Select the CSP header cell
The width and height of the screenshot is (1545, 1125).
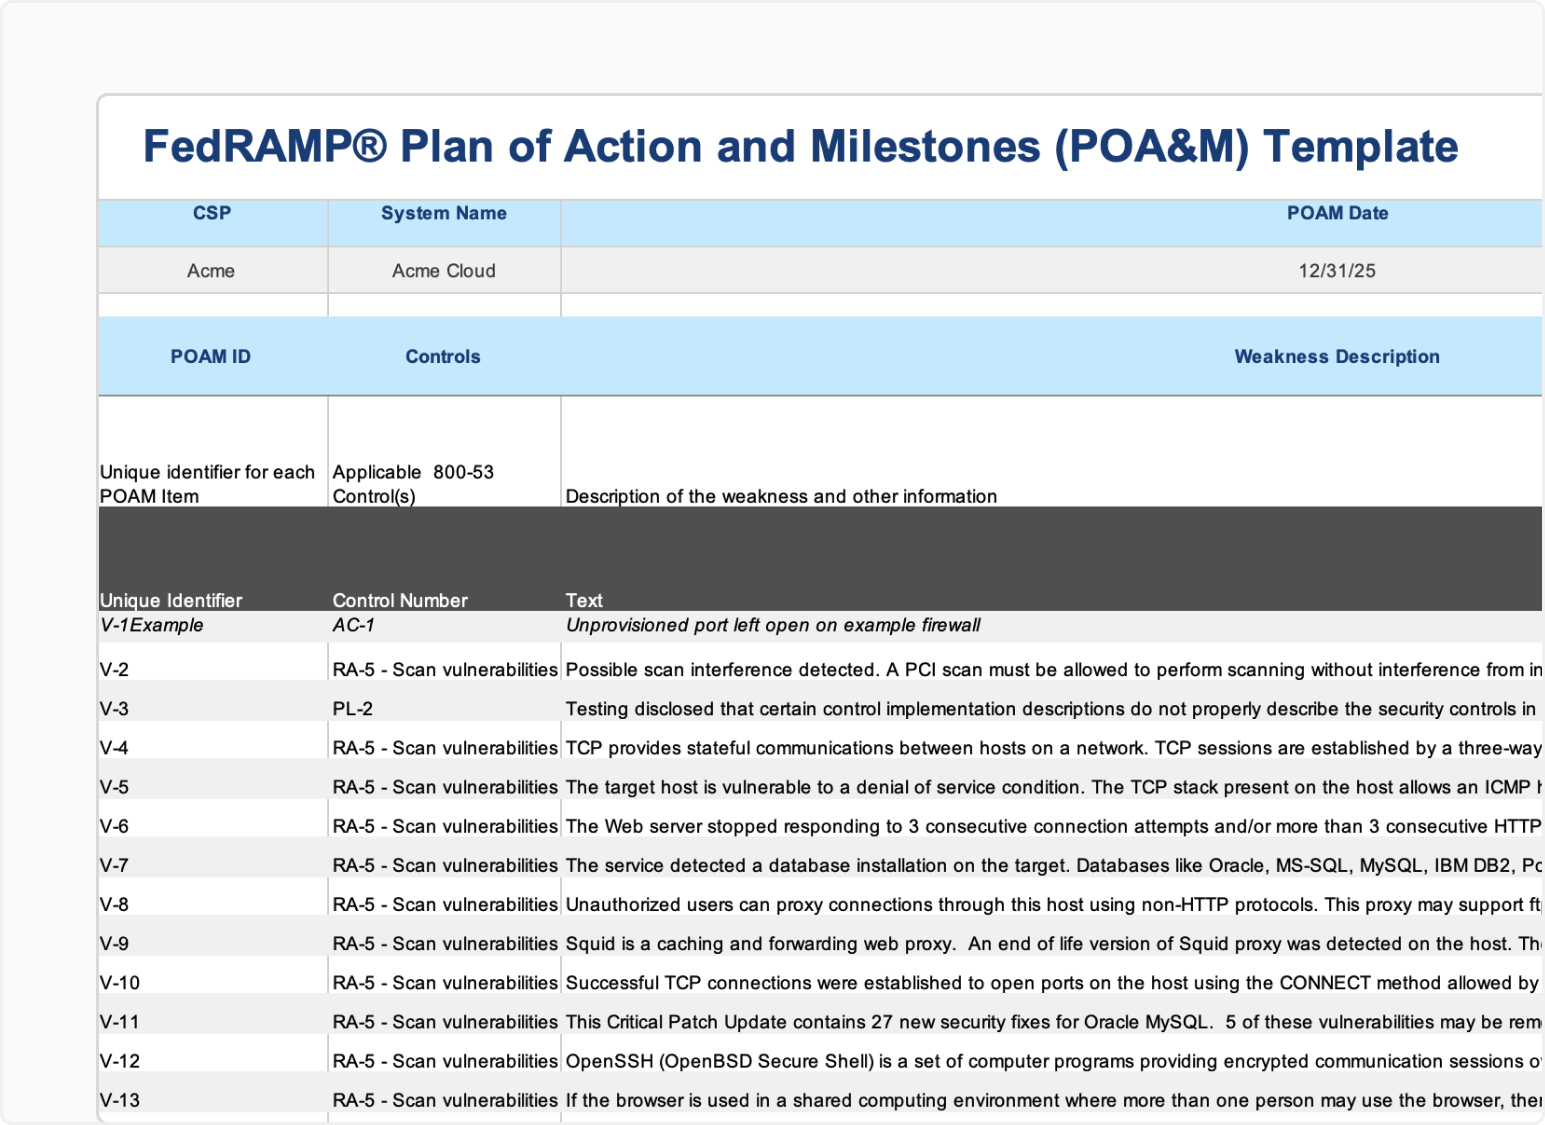point(213,222)
